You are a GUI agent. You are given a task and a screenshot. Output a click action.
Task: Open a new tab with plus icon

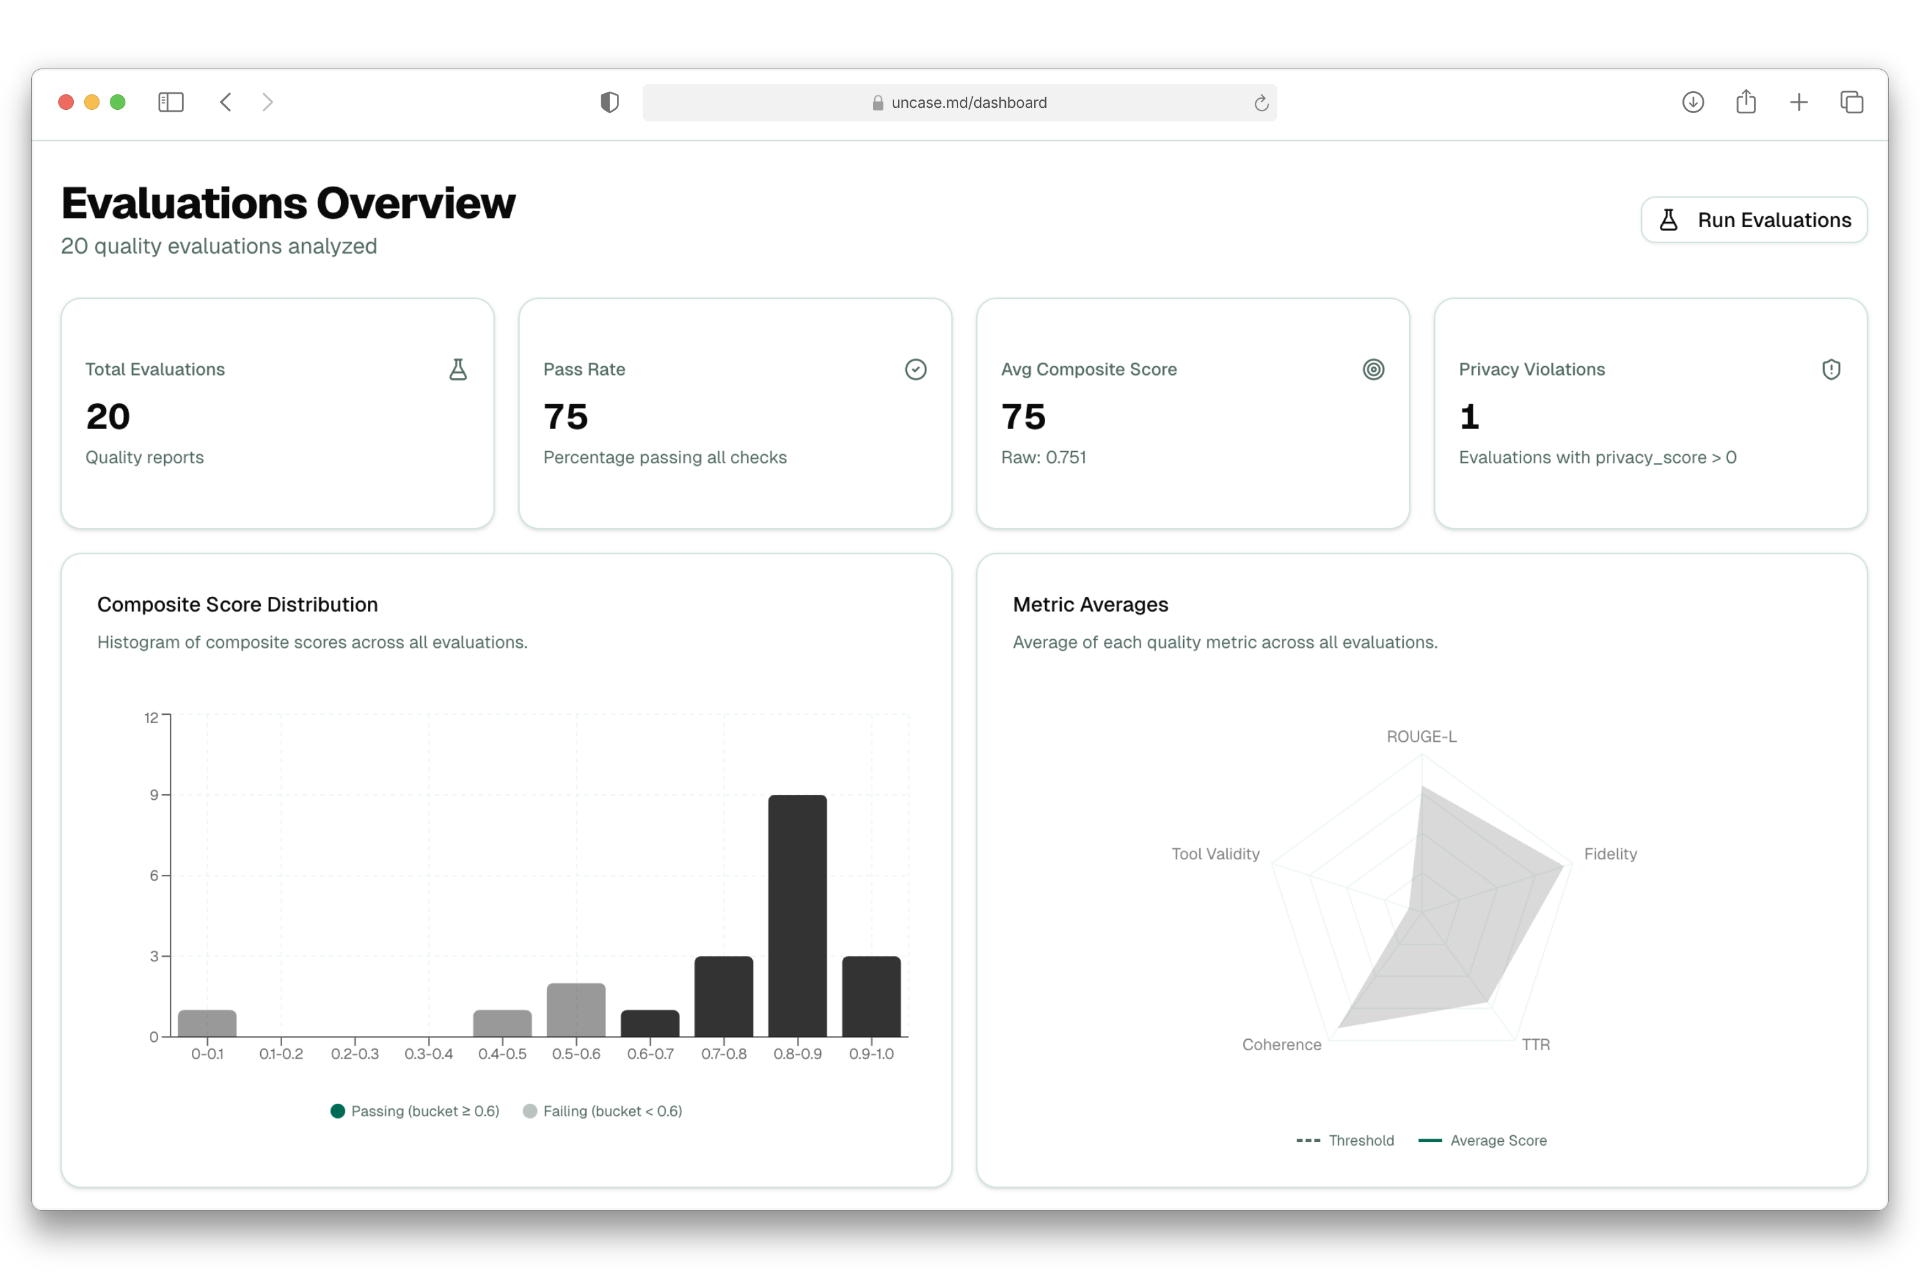tap(1798, 102)
